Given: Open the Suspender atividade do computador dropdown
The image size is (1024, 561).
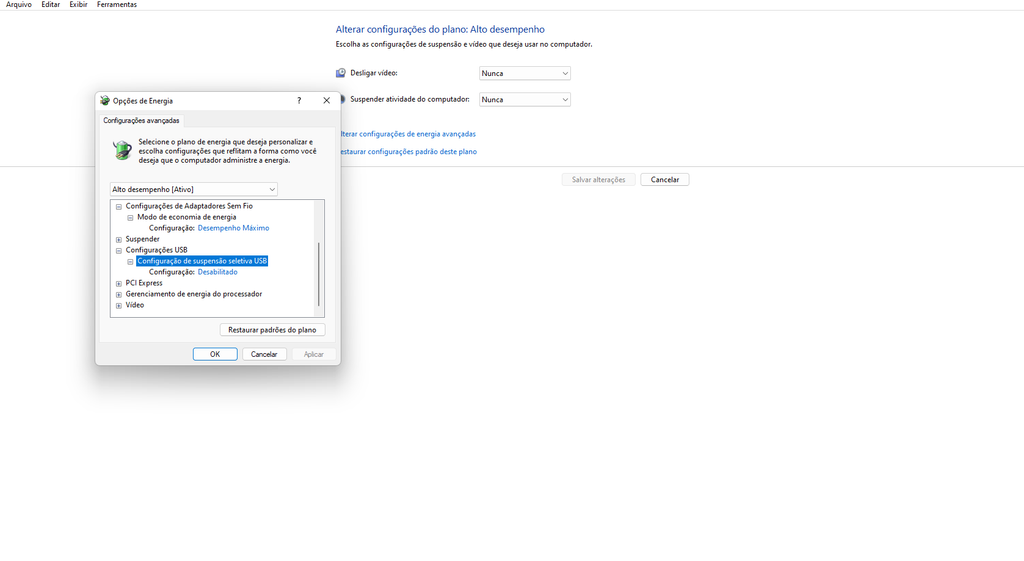Looking at the screenshot, I should [524, 100].
